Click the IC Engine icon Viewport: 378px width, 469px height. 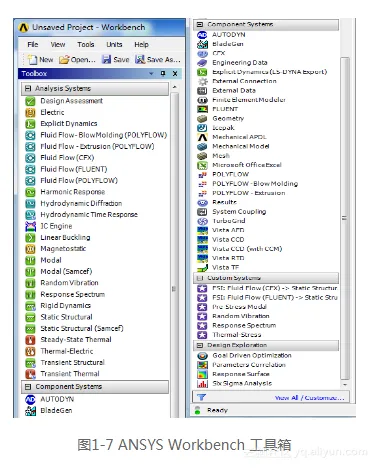coord(30,226)
